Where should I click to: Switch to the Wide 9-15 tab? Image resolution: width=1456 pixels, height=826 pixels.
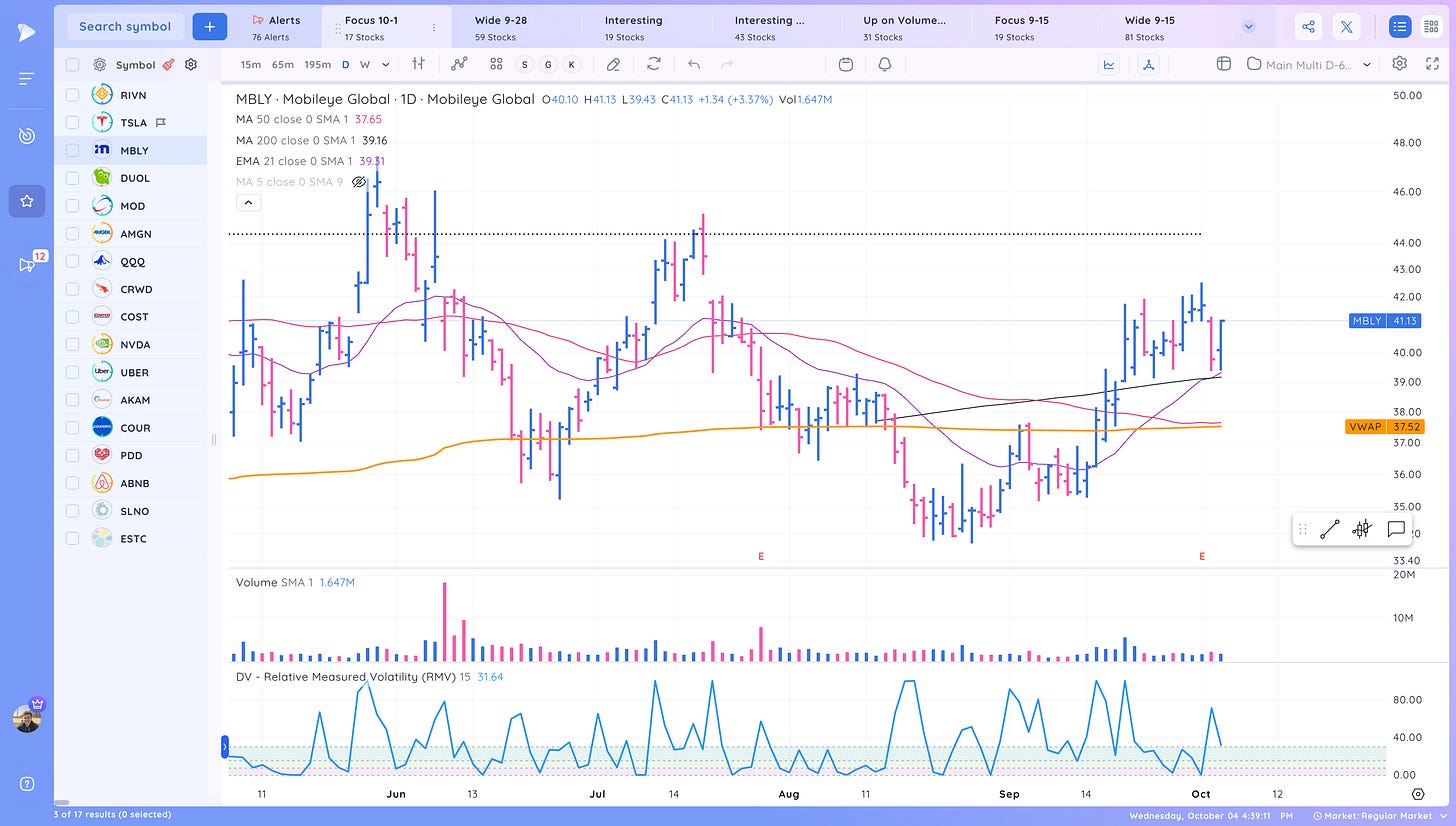point(1165,27)
